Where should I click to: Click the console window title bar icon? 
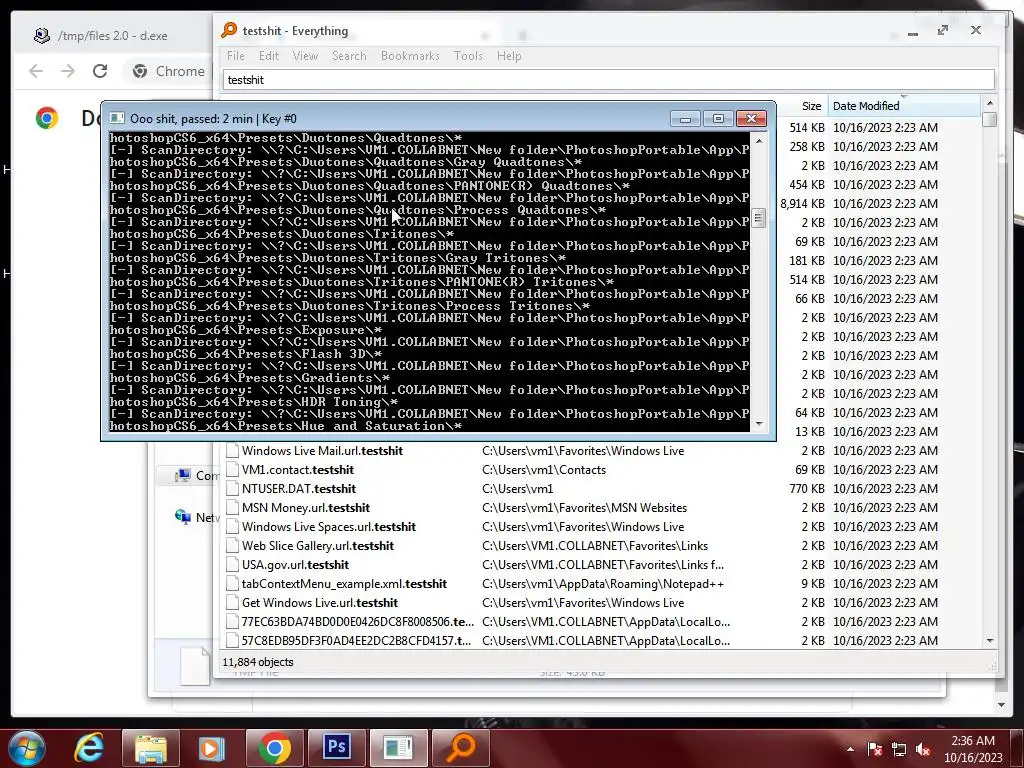(117, 118)
